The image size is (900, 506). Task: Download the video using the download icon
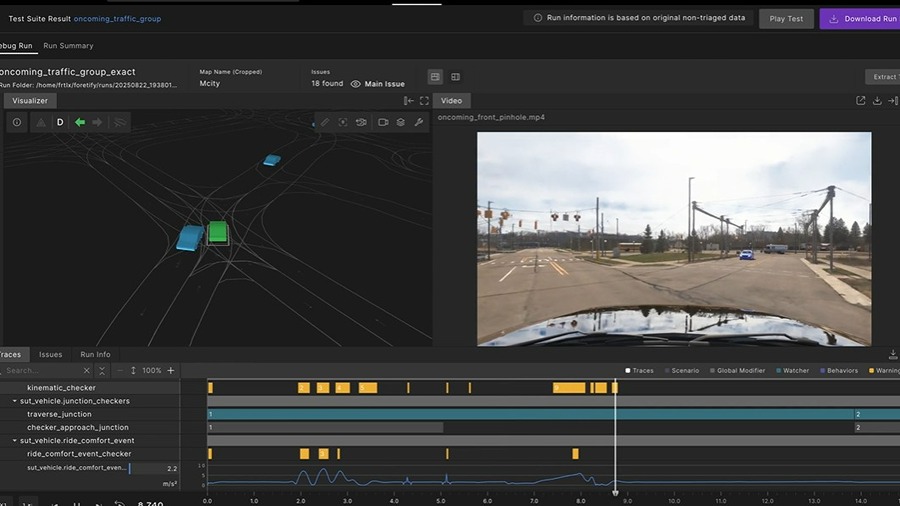click(x=877, y=101)
